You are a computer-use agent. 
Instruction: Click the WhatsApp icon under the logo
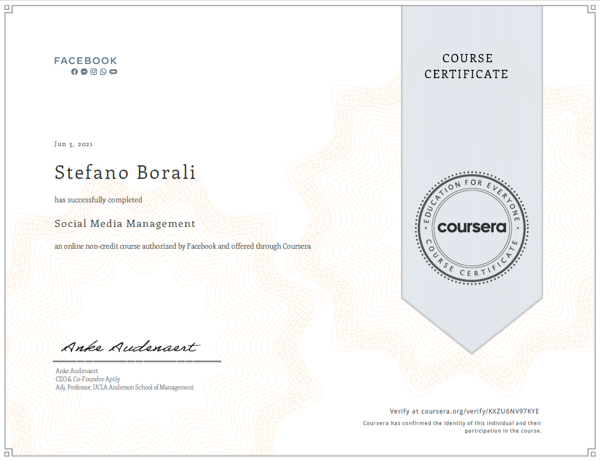click(x=103, y=72)
